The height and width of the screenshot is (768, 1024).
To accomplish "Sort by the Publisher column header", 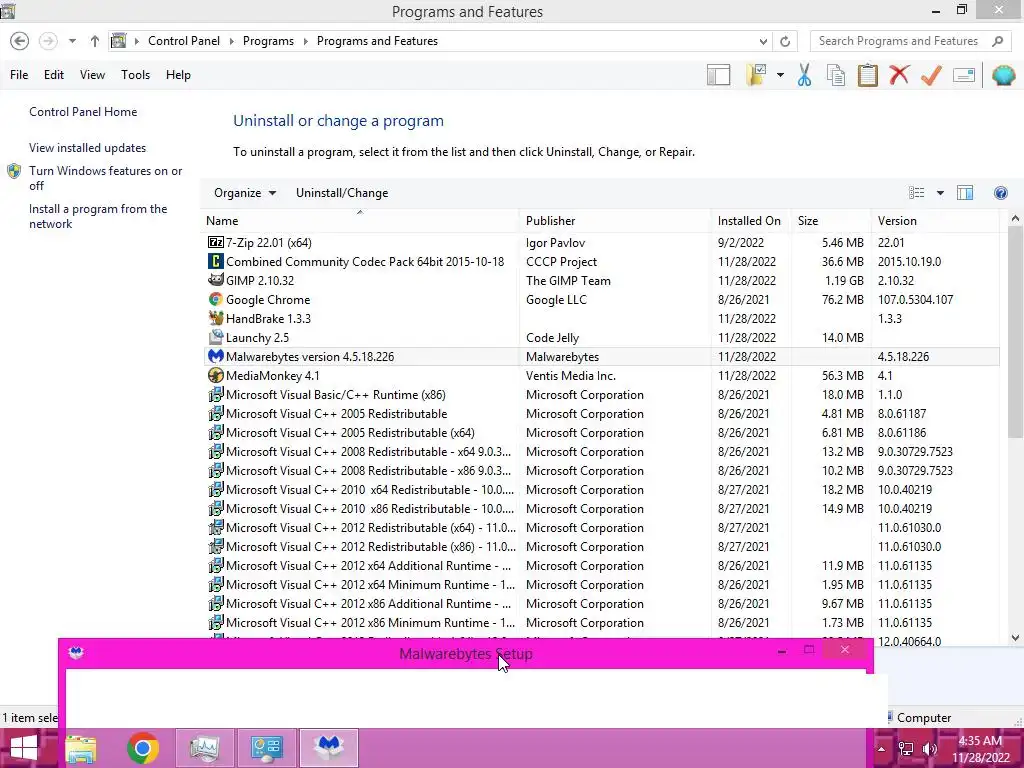I will click(x=615, y=221).
